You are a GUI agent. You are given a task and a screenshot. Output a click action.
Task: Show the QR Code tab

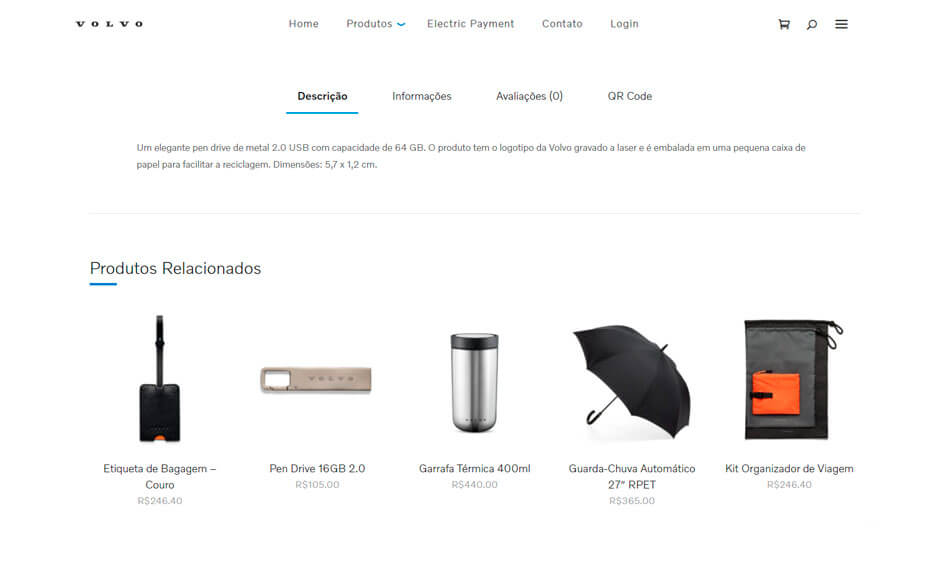click(630, 96)
